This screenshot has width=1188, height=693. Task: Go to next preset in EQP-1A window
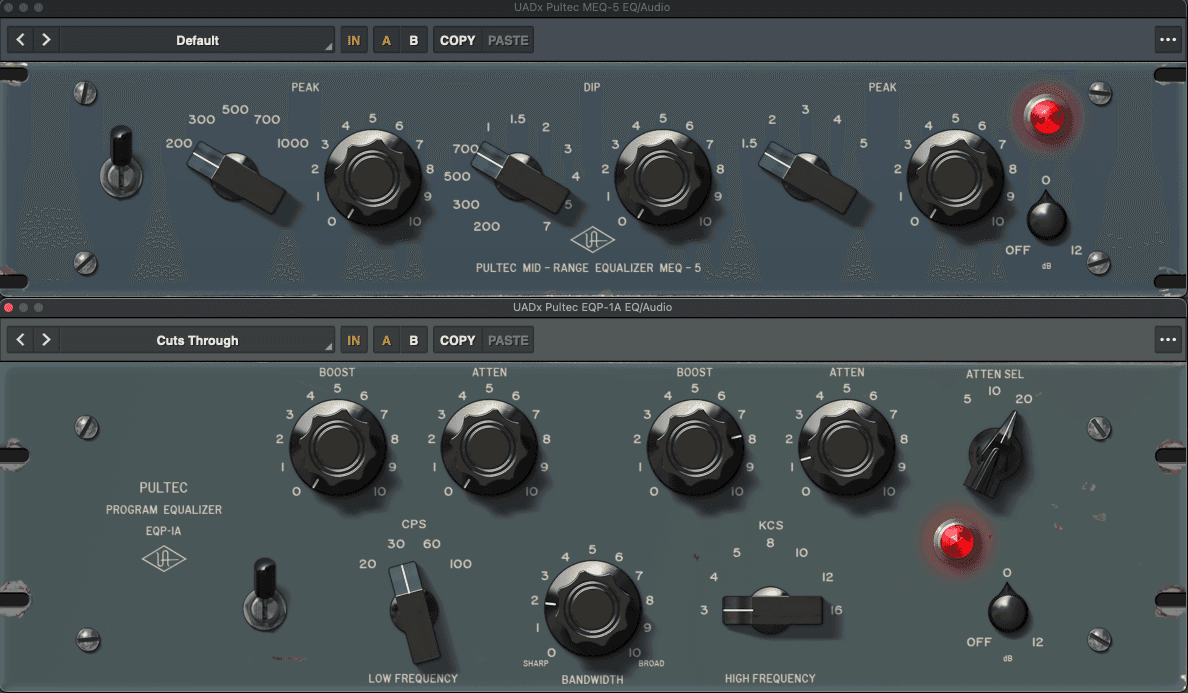pyautogui.click(x=46, y=340)
